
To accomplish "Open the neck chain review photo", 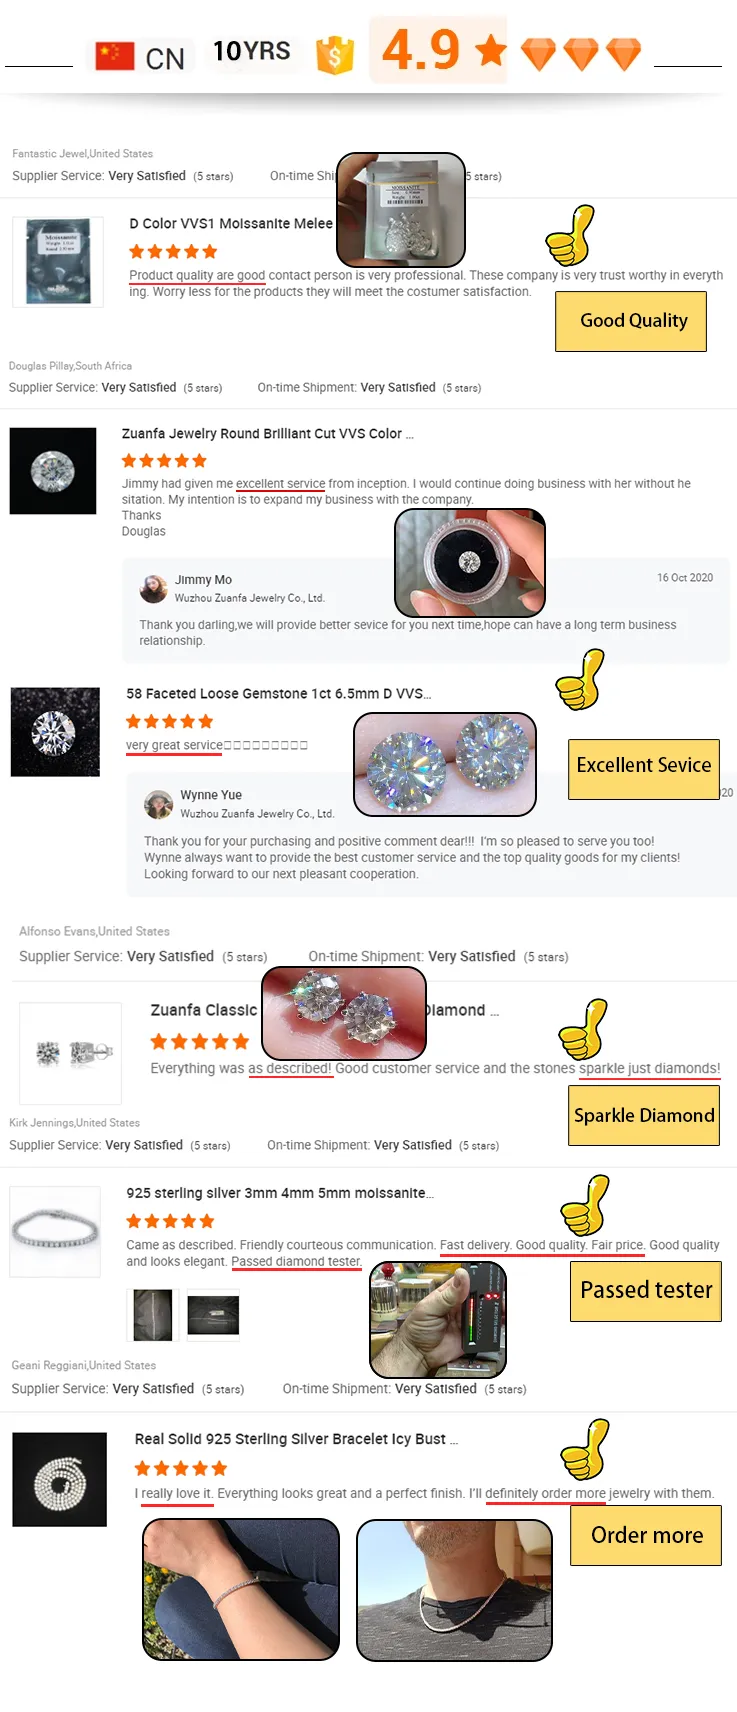I will point(454,1590).
